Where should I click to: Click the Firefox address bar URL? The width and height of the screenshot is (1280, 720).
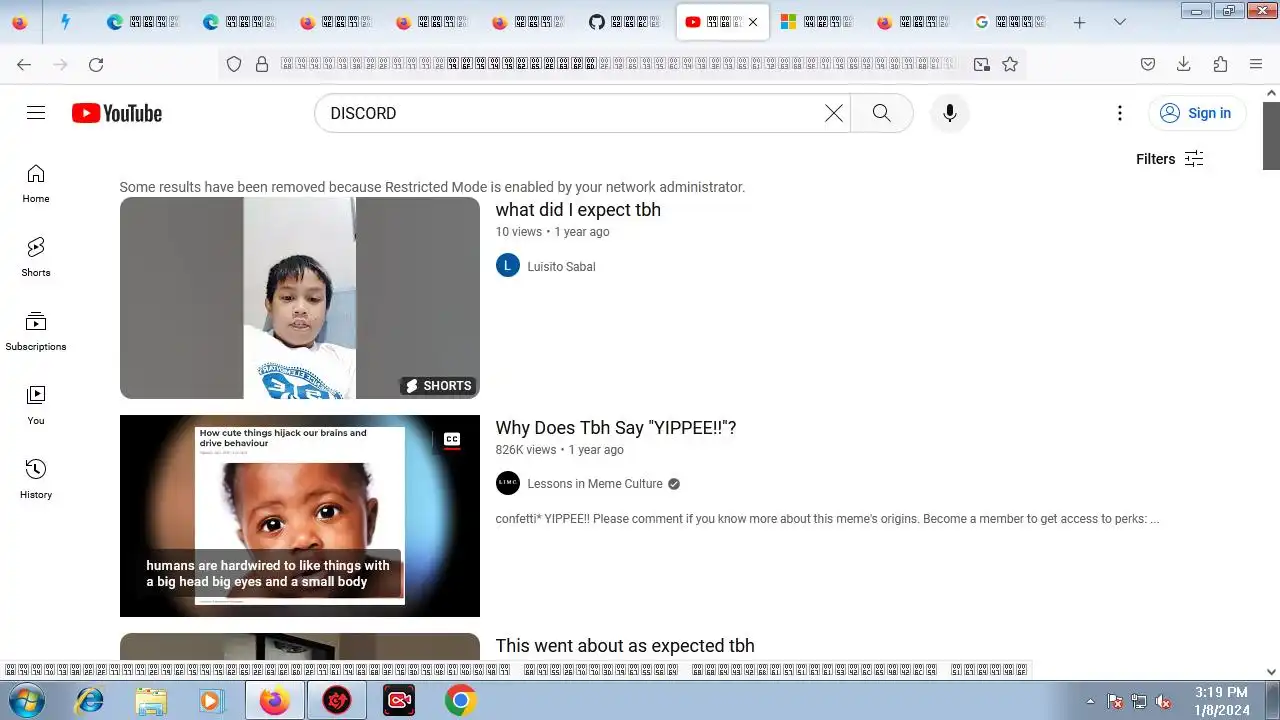coord(618,64)
